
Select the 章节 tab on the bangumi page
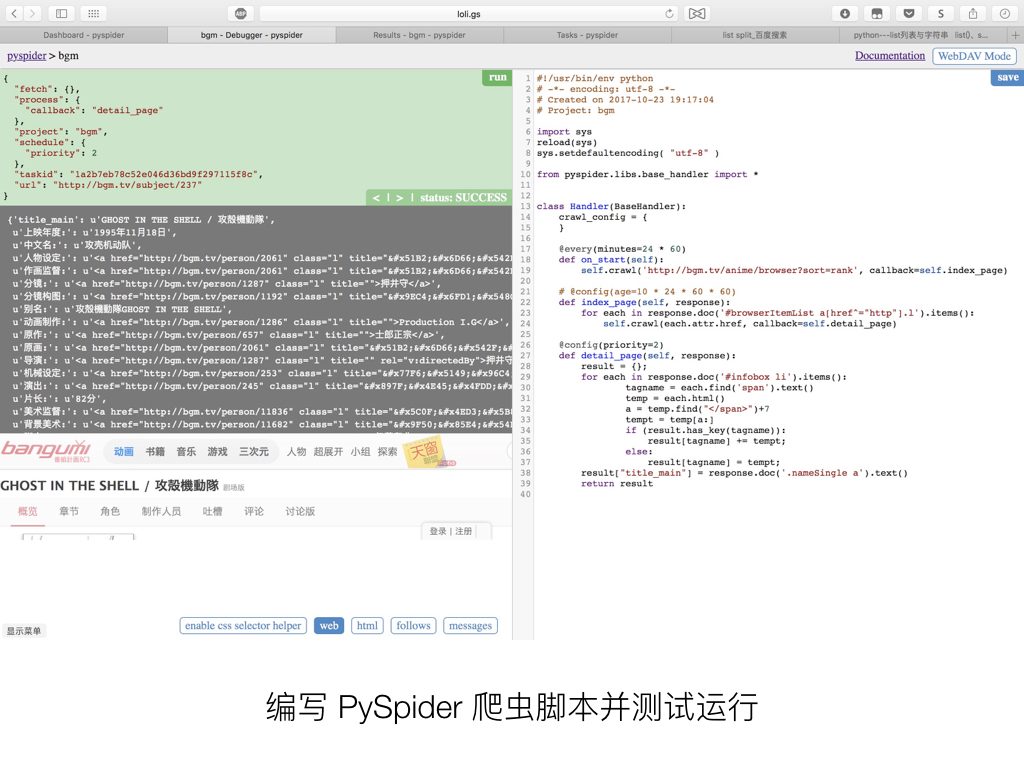click(x=68, y=511)
